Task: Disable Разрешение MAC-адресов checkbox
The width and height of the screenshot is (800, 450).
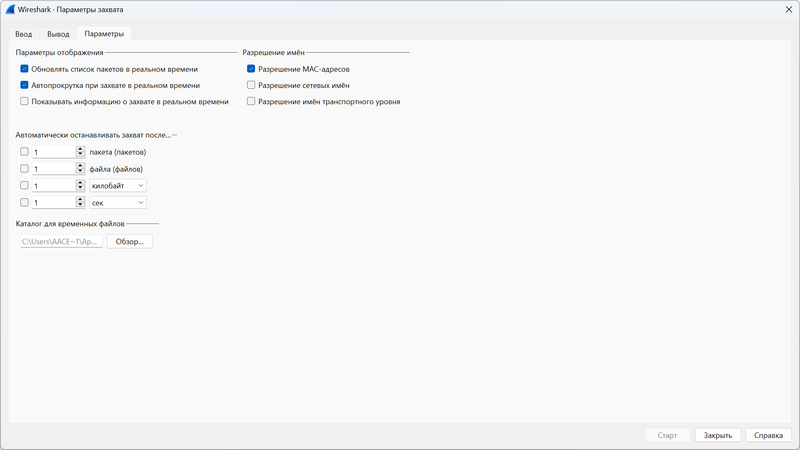Action: 251,69
